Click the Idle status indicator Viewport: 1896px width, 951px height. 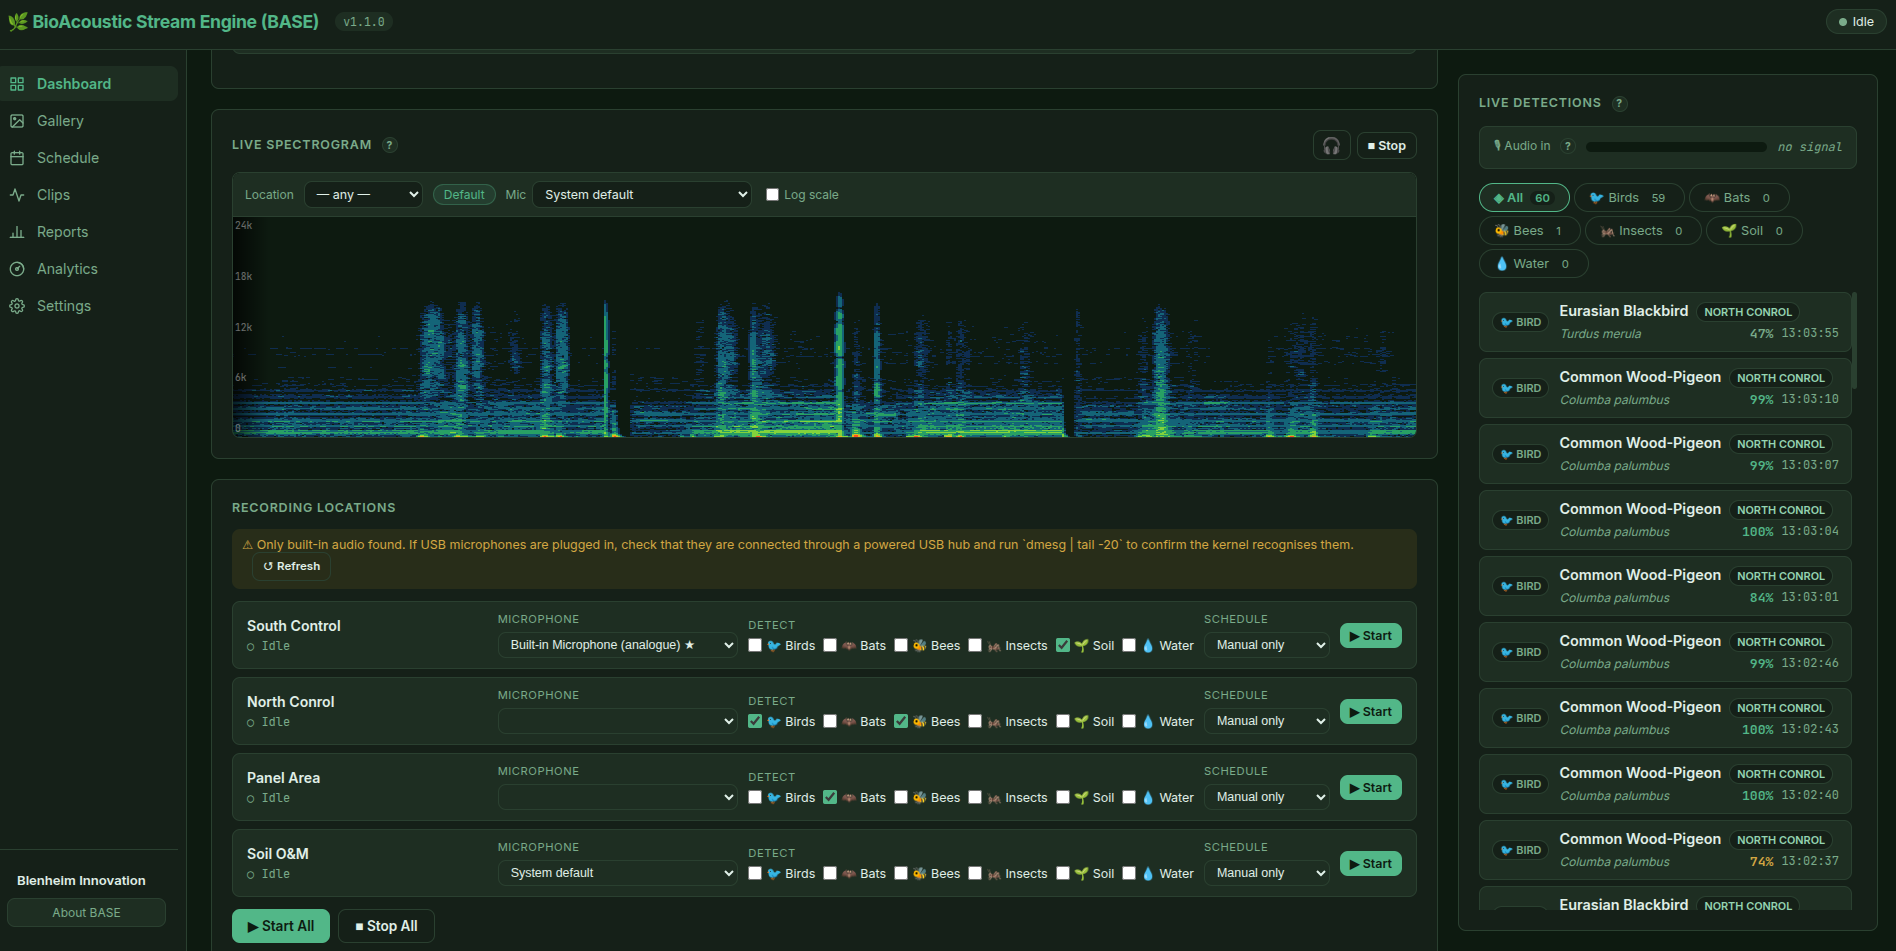click(1856, 22)
